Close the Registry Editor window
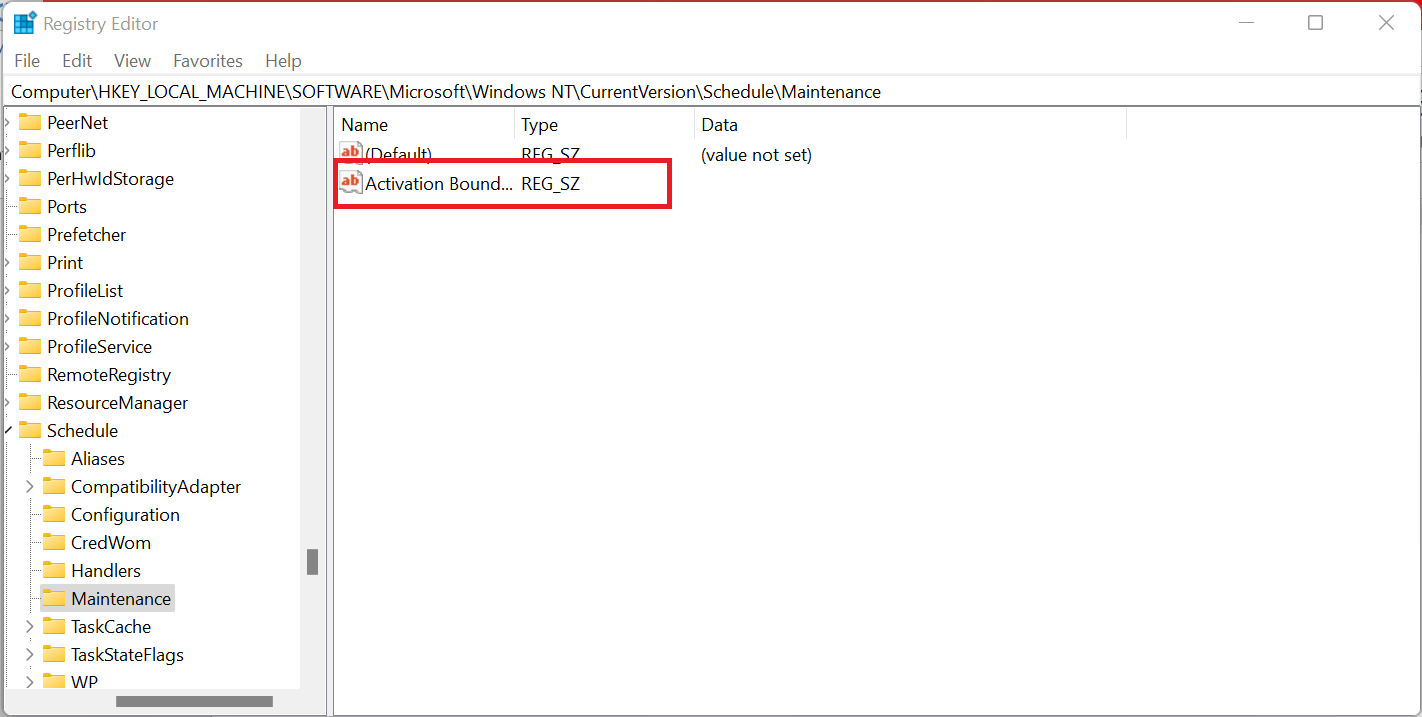The height and width of the screenshot is (717, 1422). 1386,23
